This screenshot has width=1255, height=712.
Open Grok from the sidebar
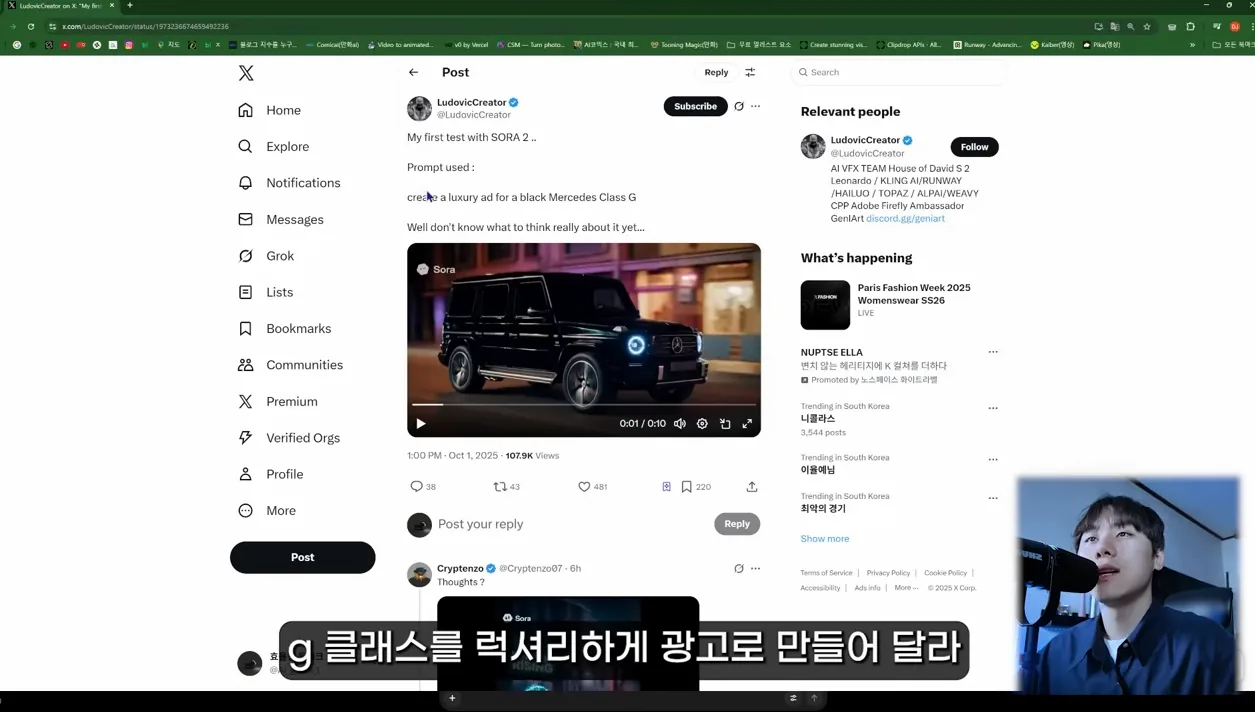266,256
